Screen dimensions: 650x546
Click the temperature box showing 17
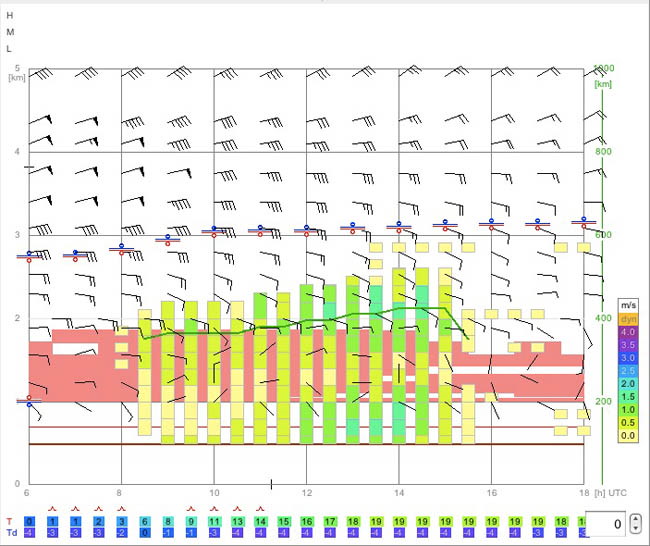pos(330,522)
